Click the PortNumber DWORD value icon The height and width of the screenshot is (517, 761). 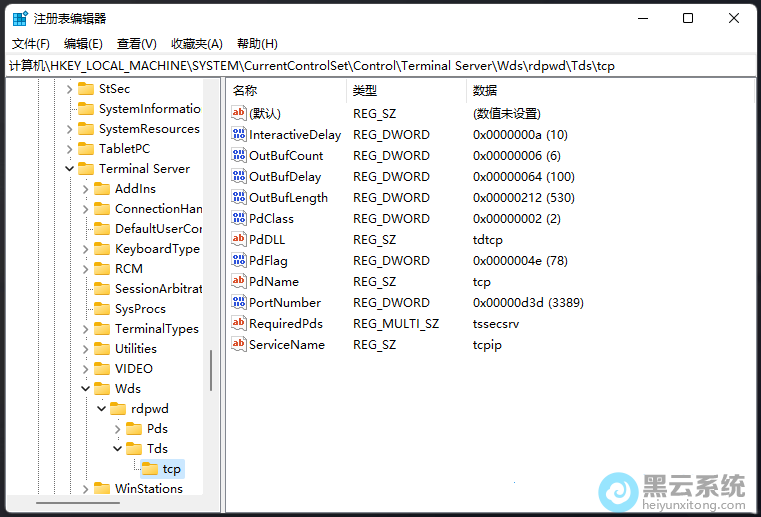click(x=238, y=302)
